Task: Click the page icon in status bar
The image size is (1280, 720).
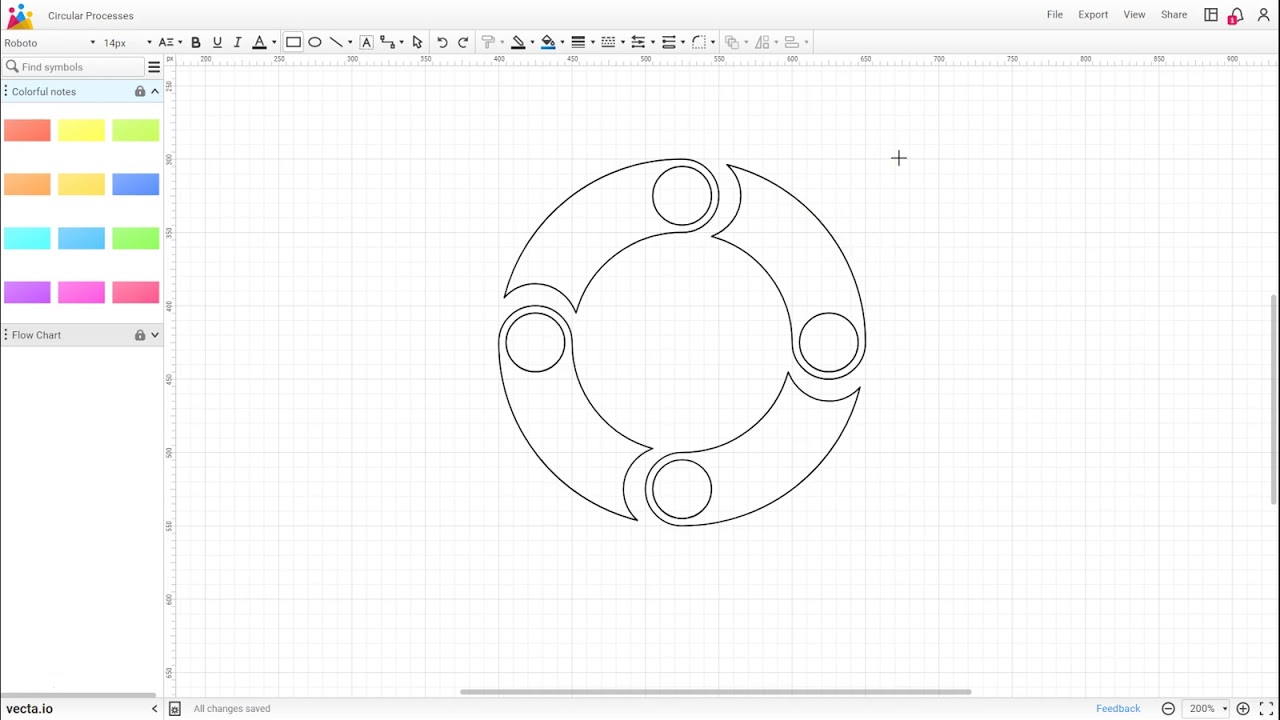Action: tap(175, 708)
